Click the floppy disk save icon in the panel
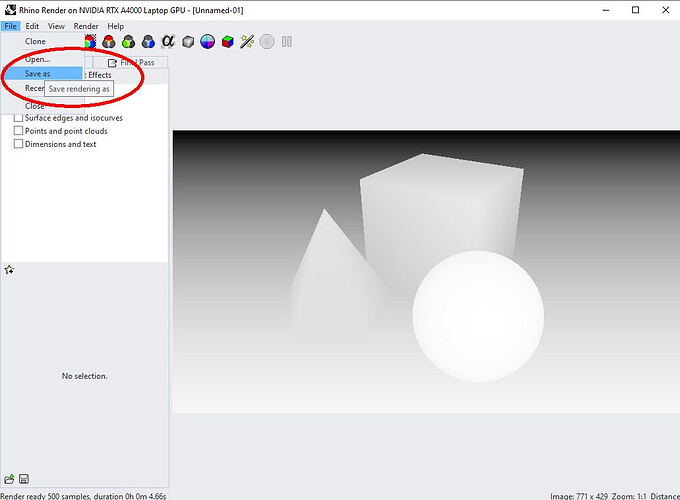 pos(24,479)
